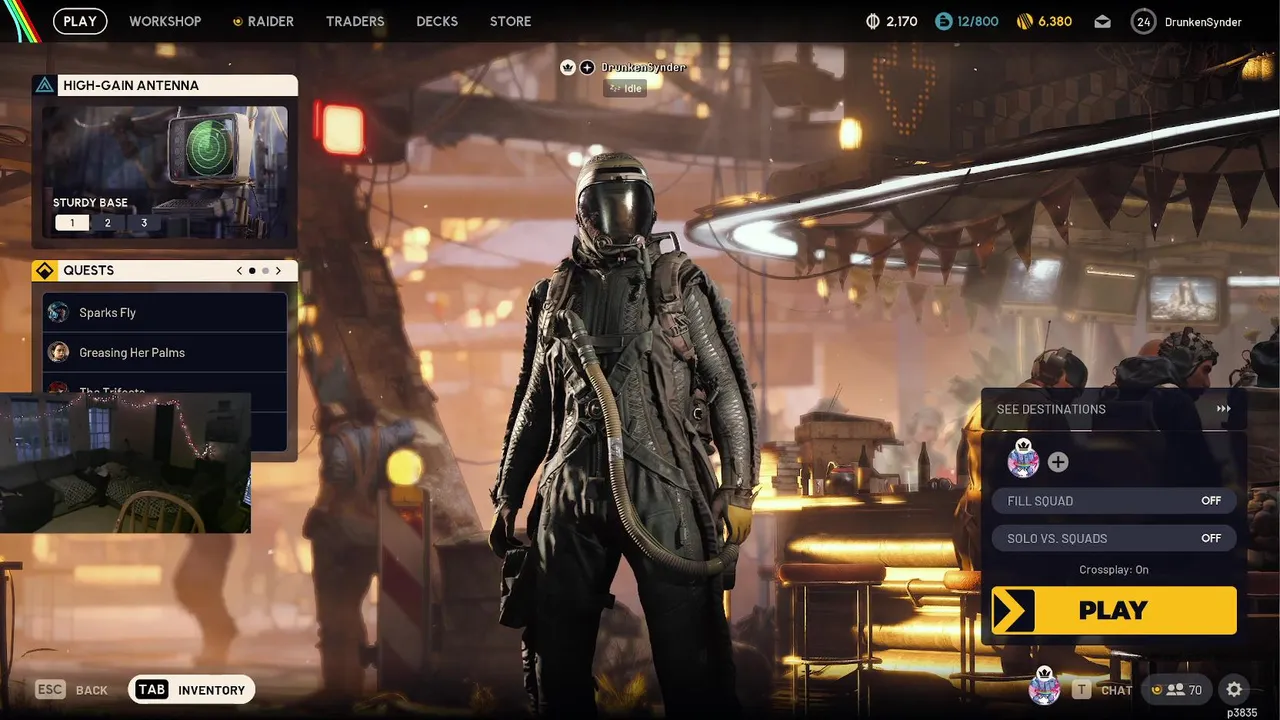Screen dimensions: 1280x720
Task: Click the yellow PLAY button
Action: 1114,610
